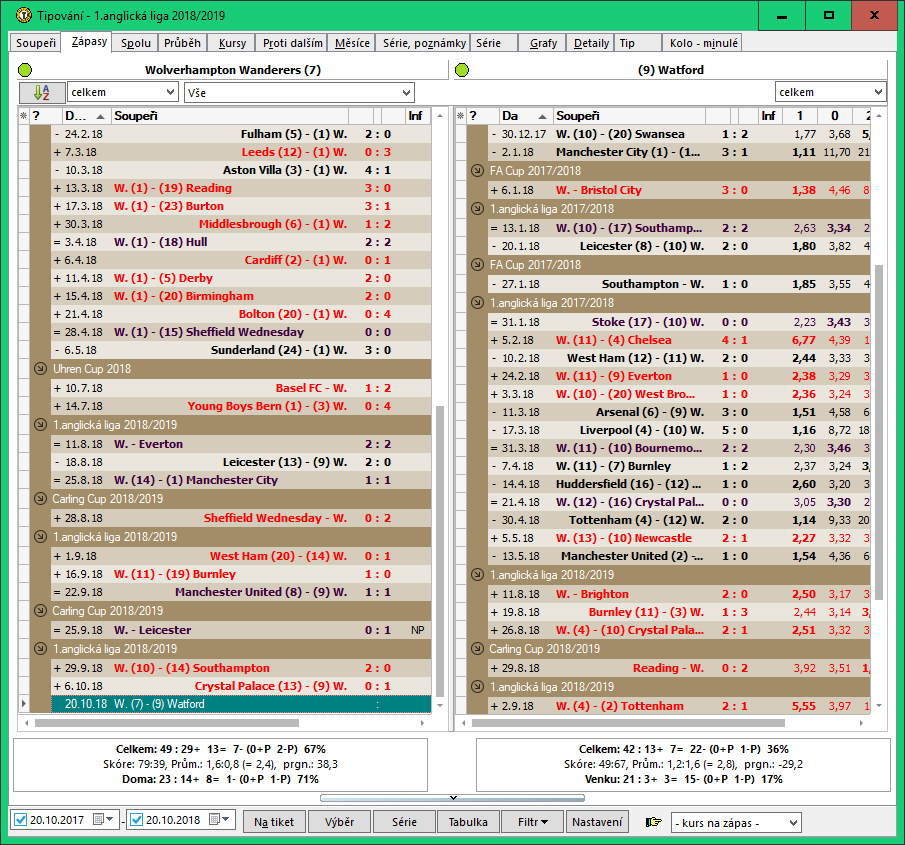Open right celkem dropdown for Watford
The width and height of the screenshot is (905, 845).
coord(830,92)
